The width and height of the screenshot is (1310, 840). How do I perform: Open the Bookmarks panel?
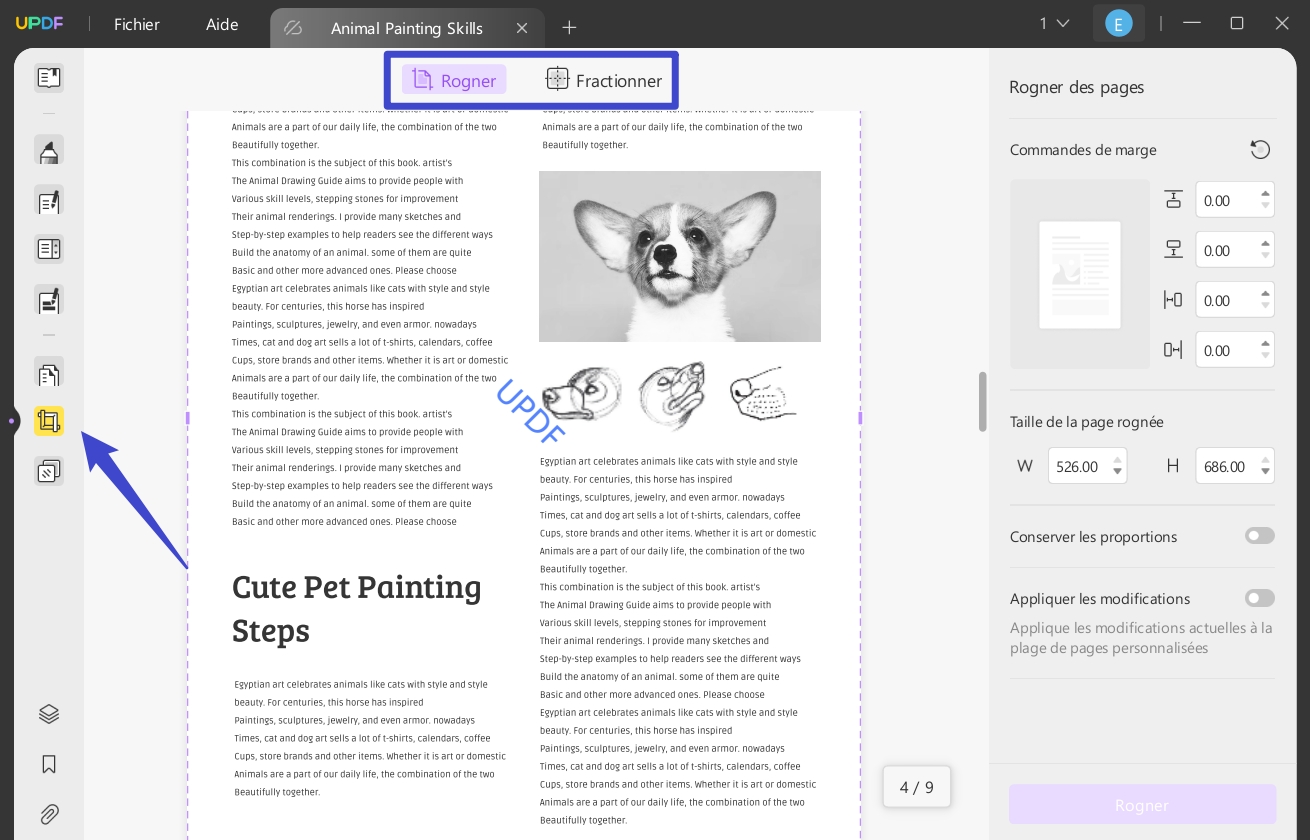(x=49, y=764)
